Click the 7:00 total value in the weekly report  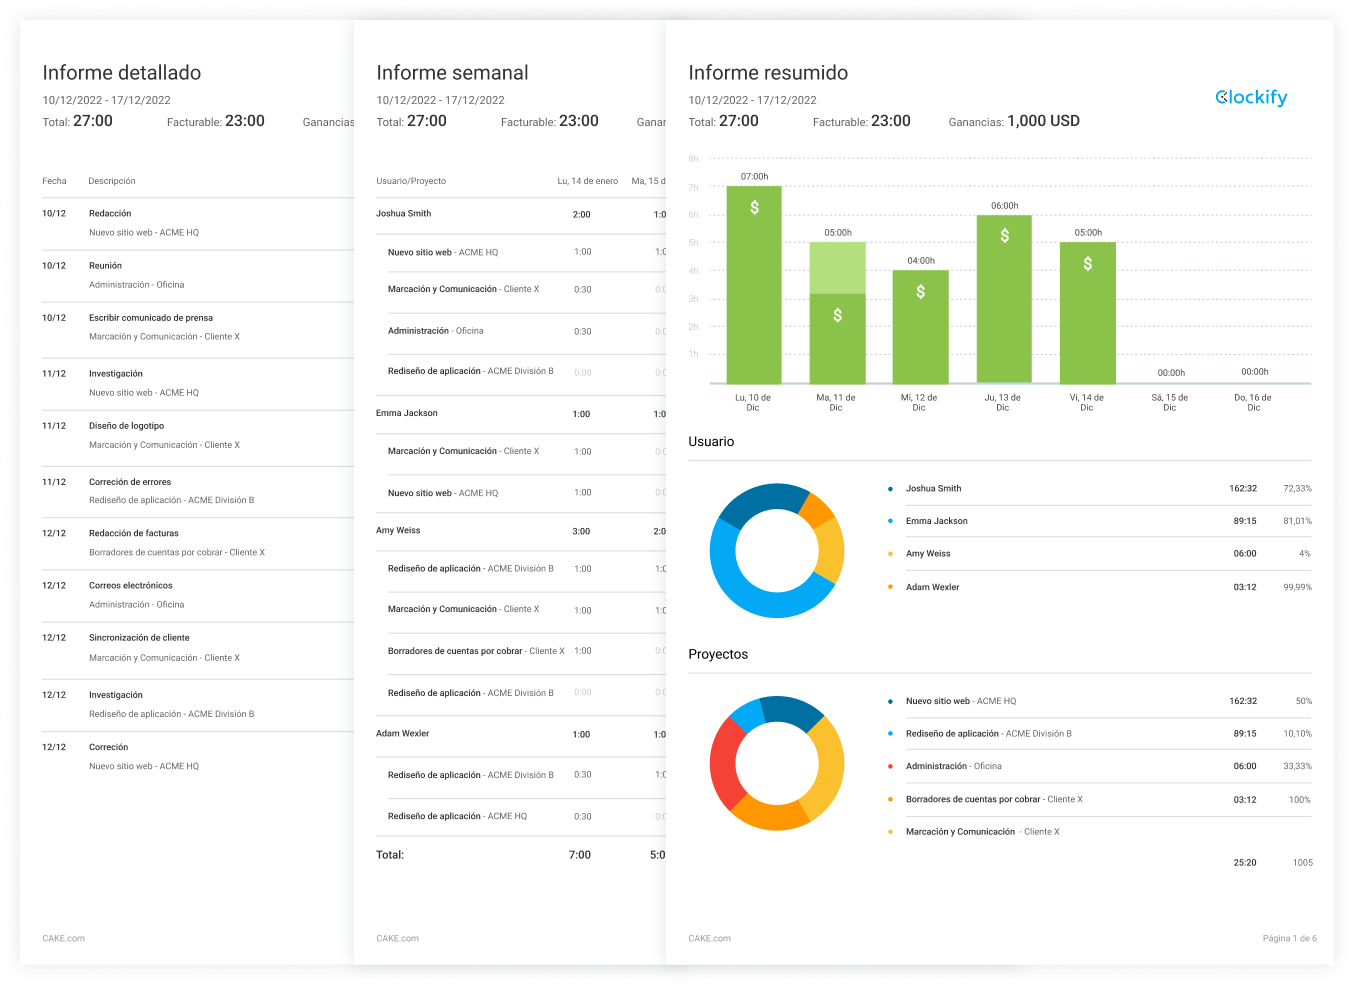tap(580, 855)
